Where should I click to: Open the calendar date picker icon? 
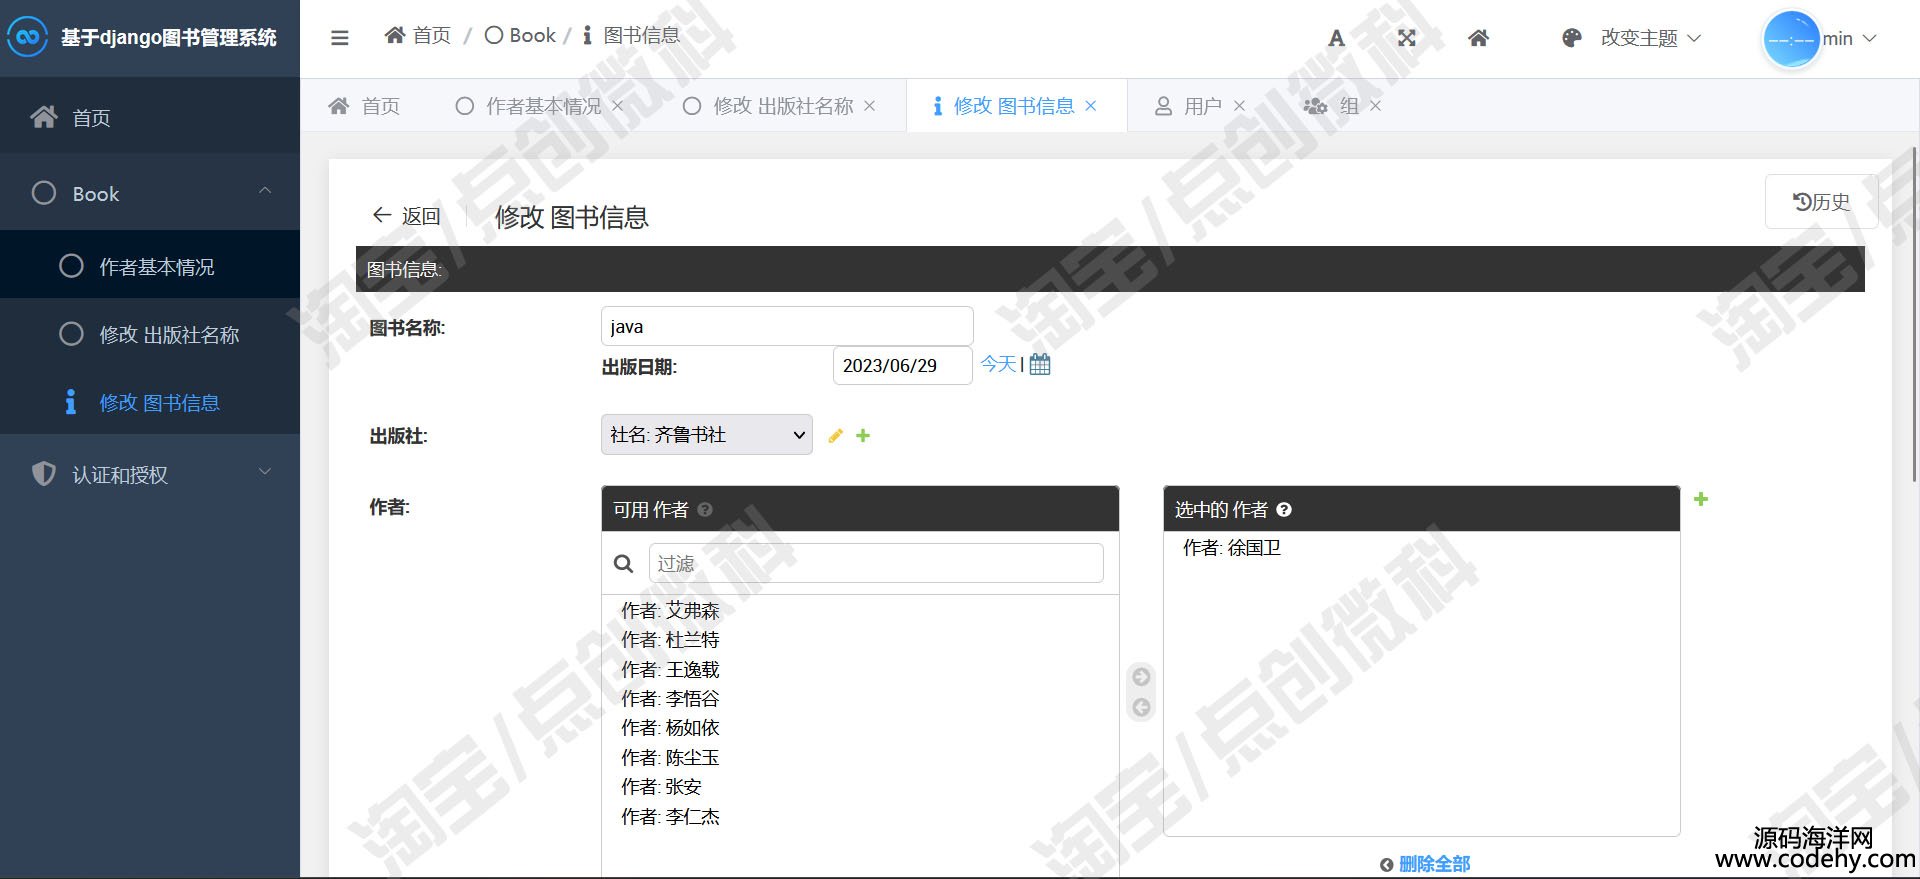pyautogui.click(x=1040, y=364)
